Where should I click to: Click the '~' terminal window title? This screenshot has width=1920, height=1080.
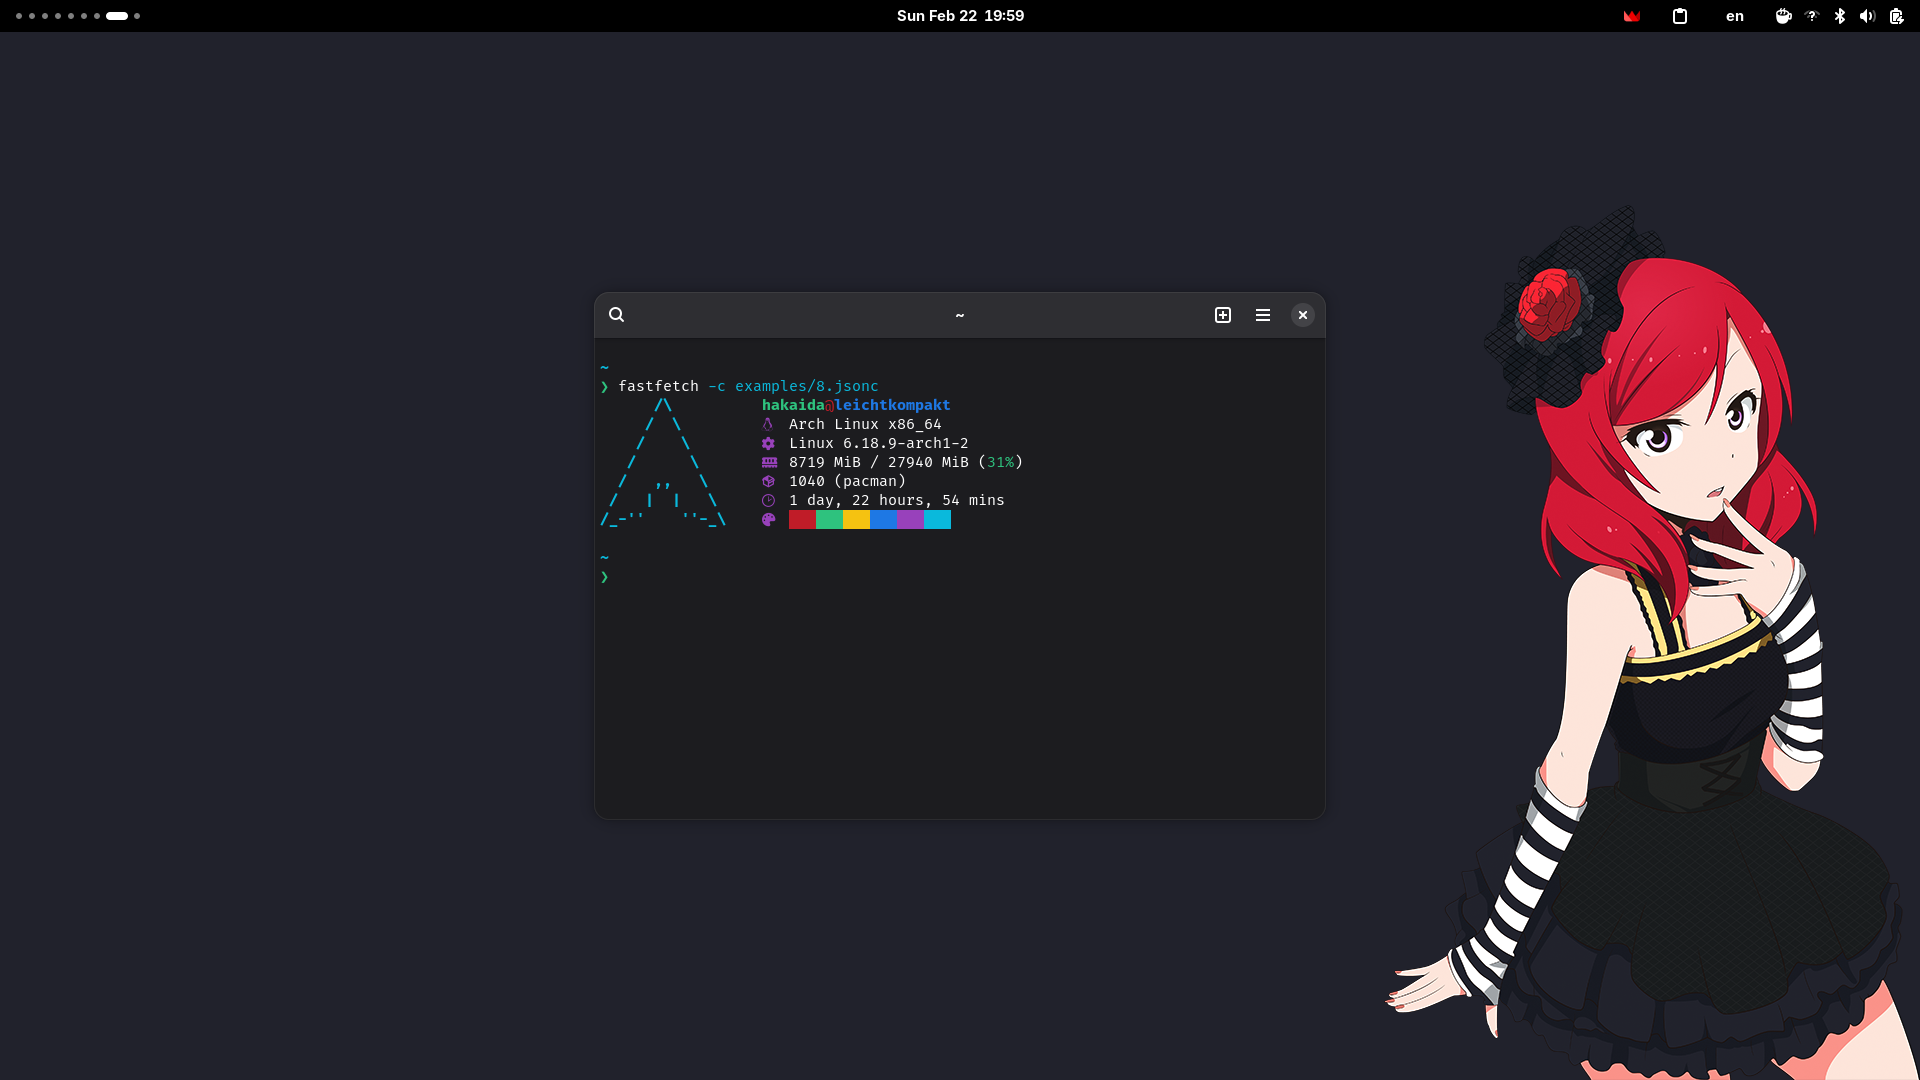click(x=959, y=315)
